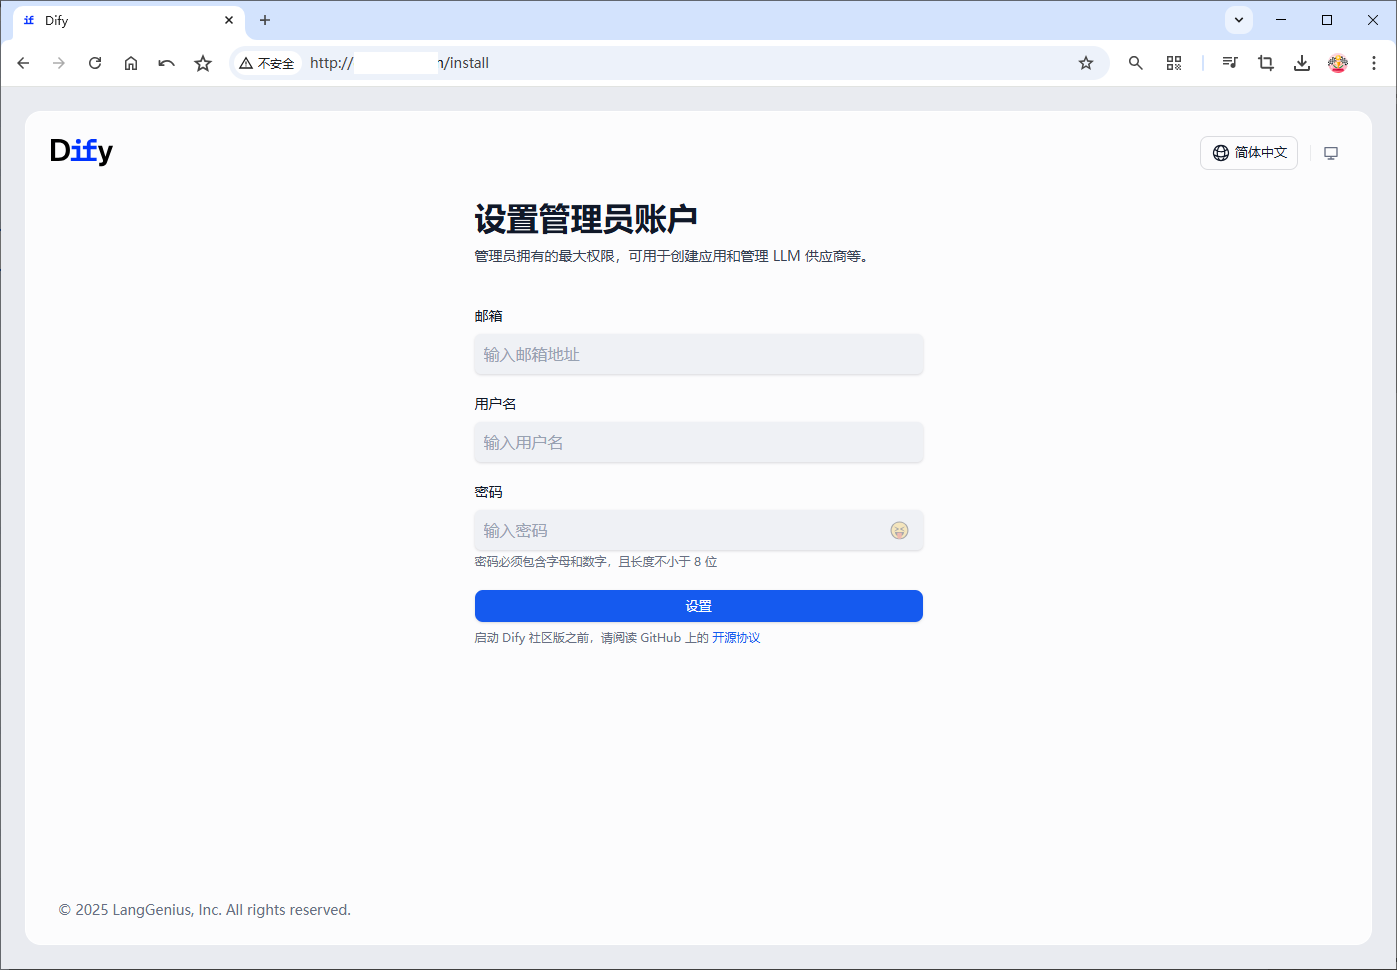Click the Dify logo
The height and width of the screenshot is (970, 1397).
pos(81,151)
